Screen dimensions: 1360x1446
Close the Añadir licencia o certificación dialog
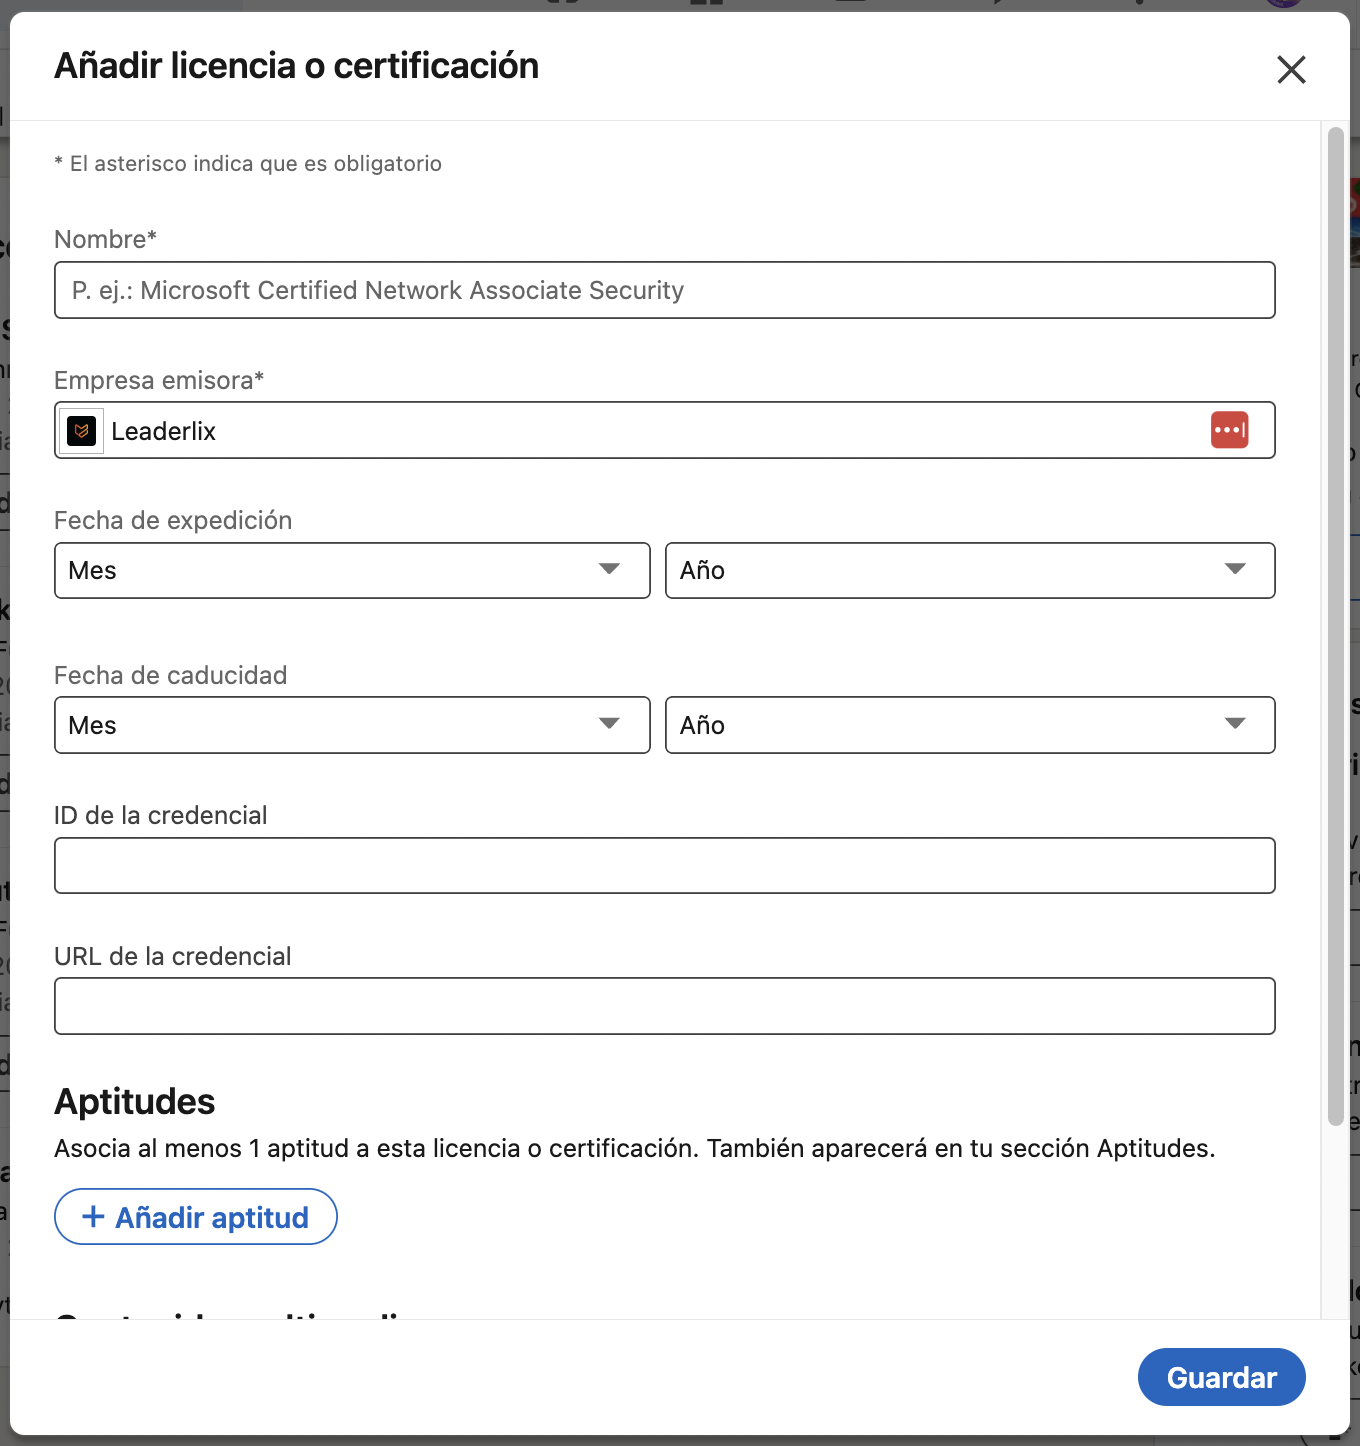pyautogui.click(x=1291, y=70)
